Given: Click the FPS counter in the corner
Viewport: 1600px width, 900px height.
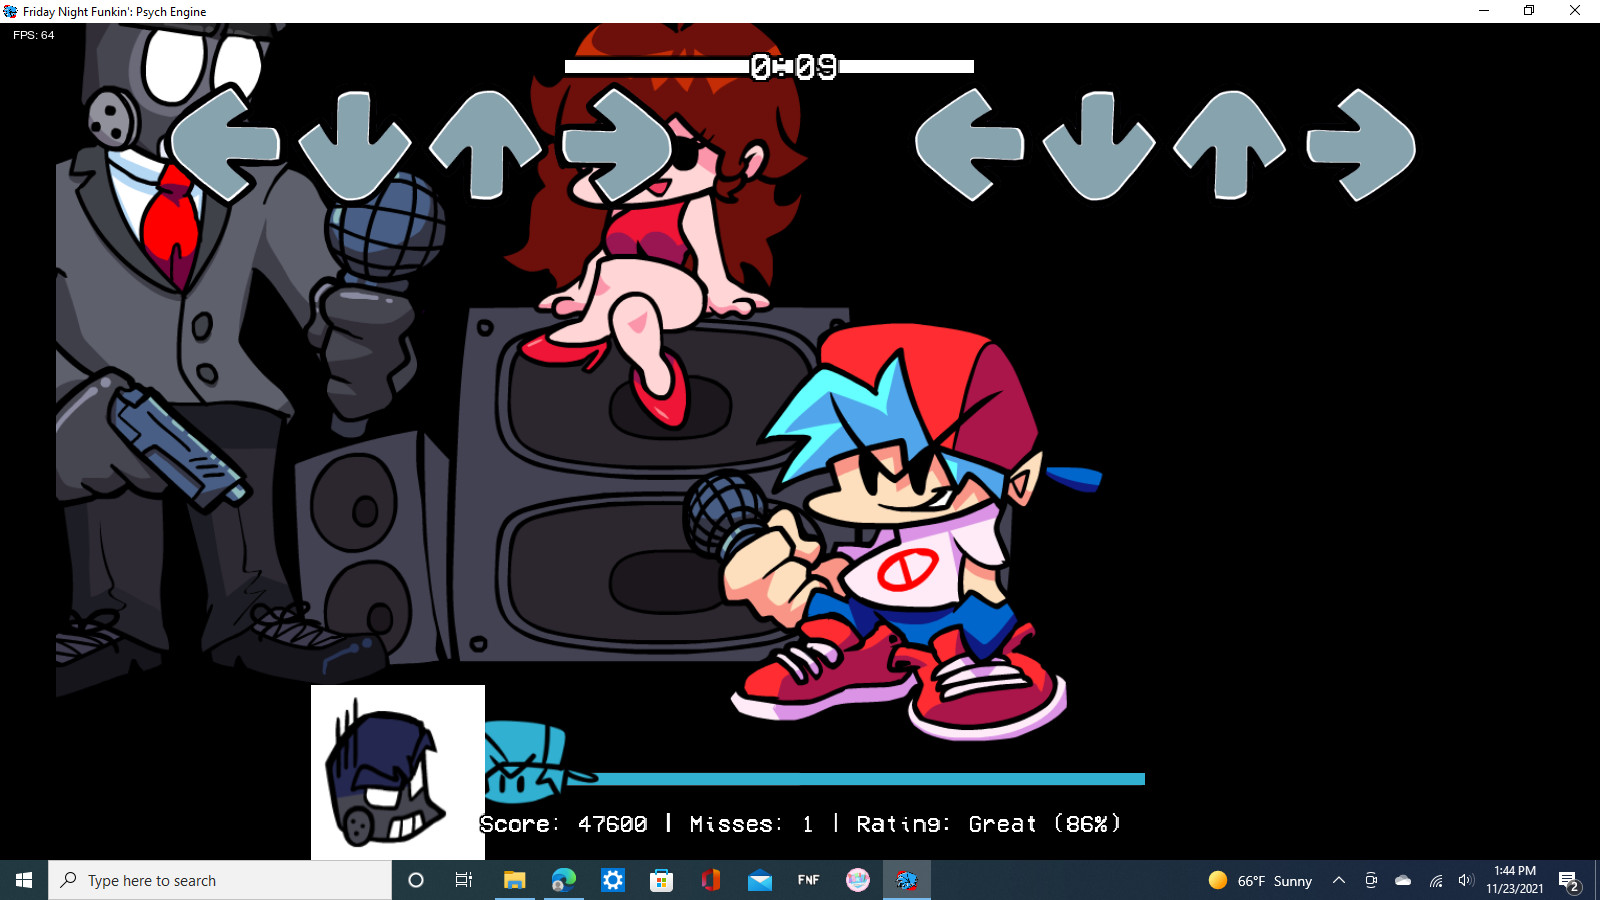Looking at the screenshot, I should click(34, 35).
